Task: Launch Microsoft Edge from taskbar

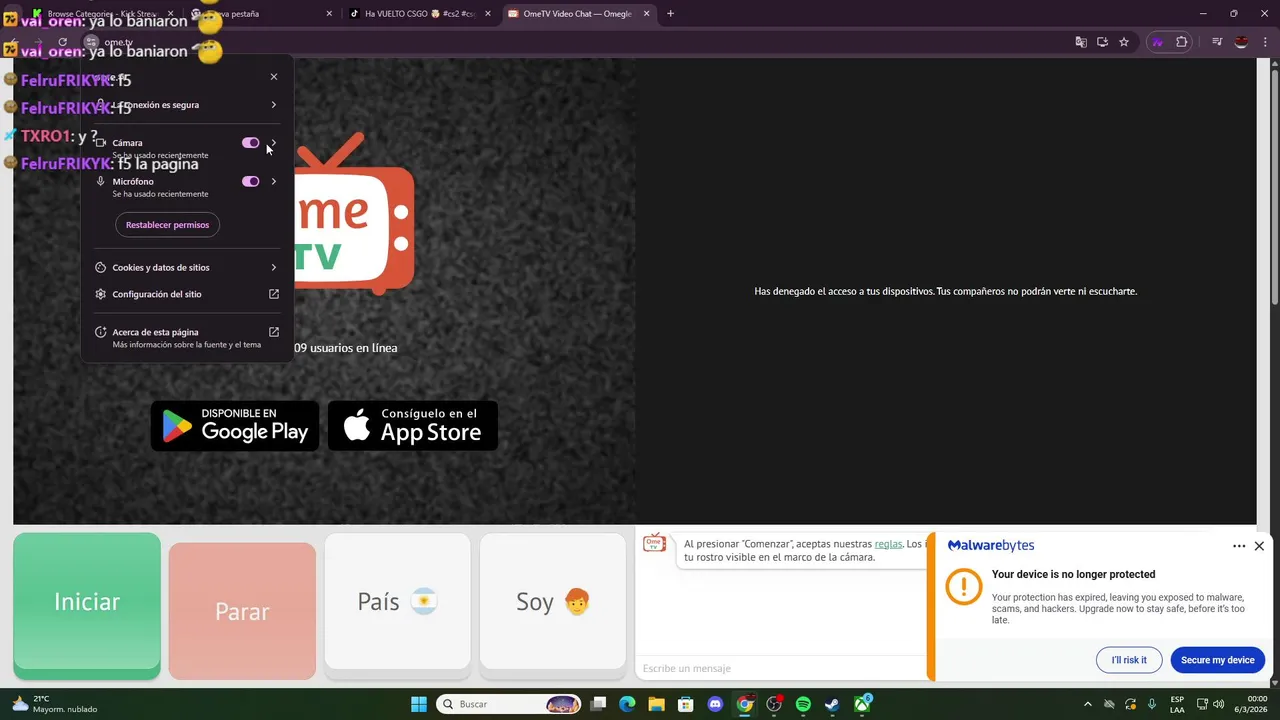Action: click(627, 704)
